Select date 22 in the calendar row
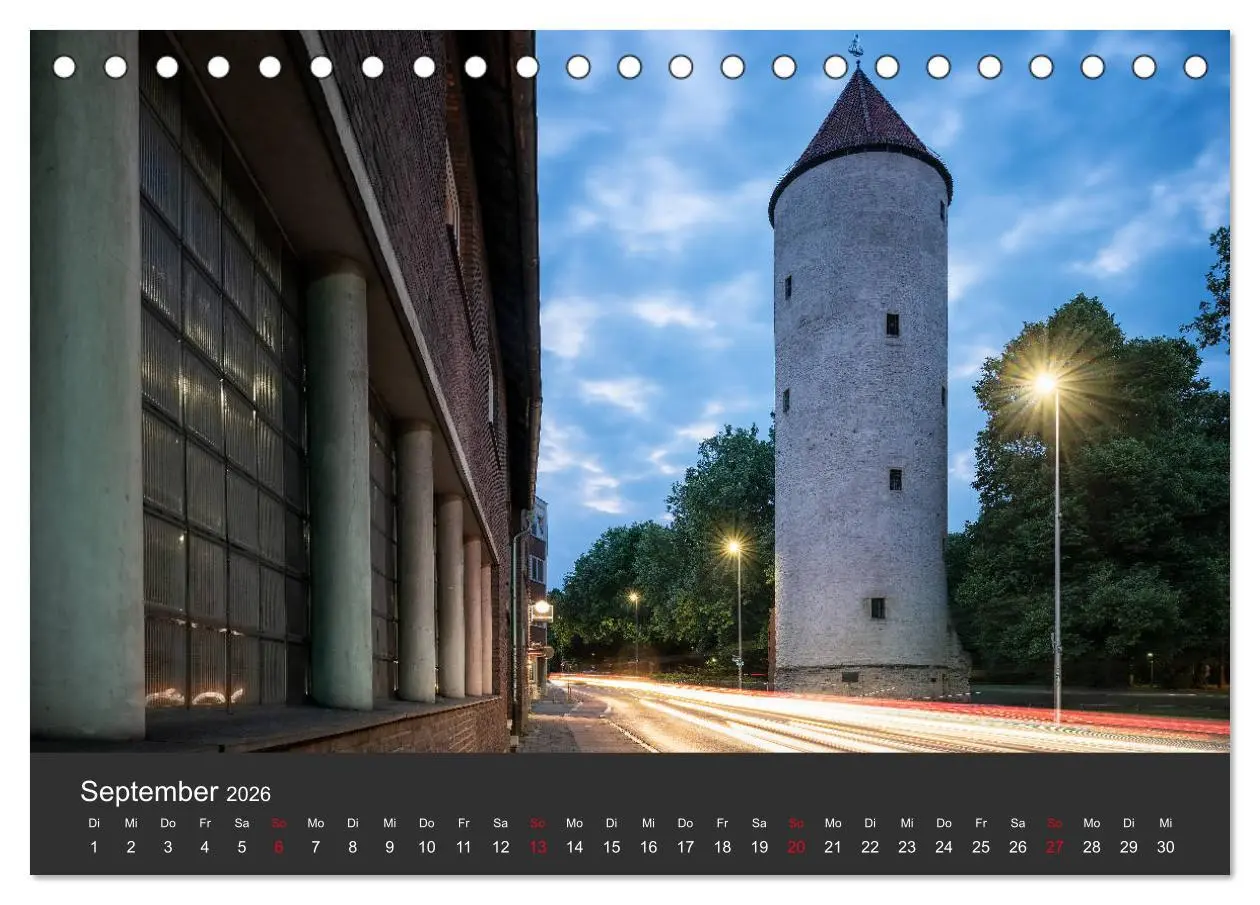The width and height of the screenshot is (1260, 905). (870, 847)
